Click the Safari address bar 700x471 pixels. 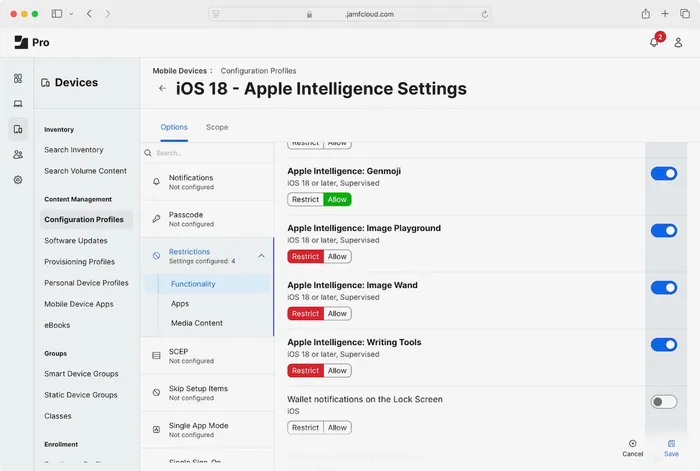[x=350, y=14]
